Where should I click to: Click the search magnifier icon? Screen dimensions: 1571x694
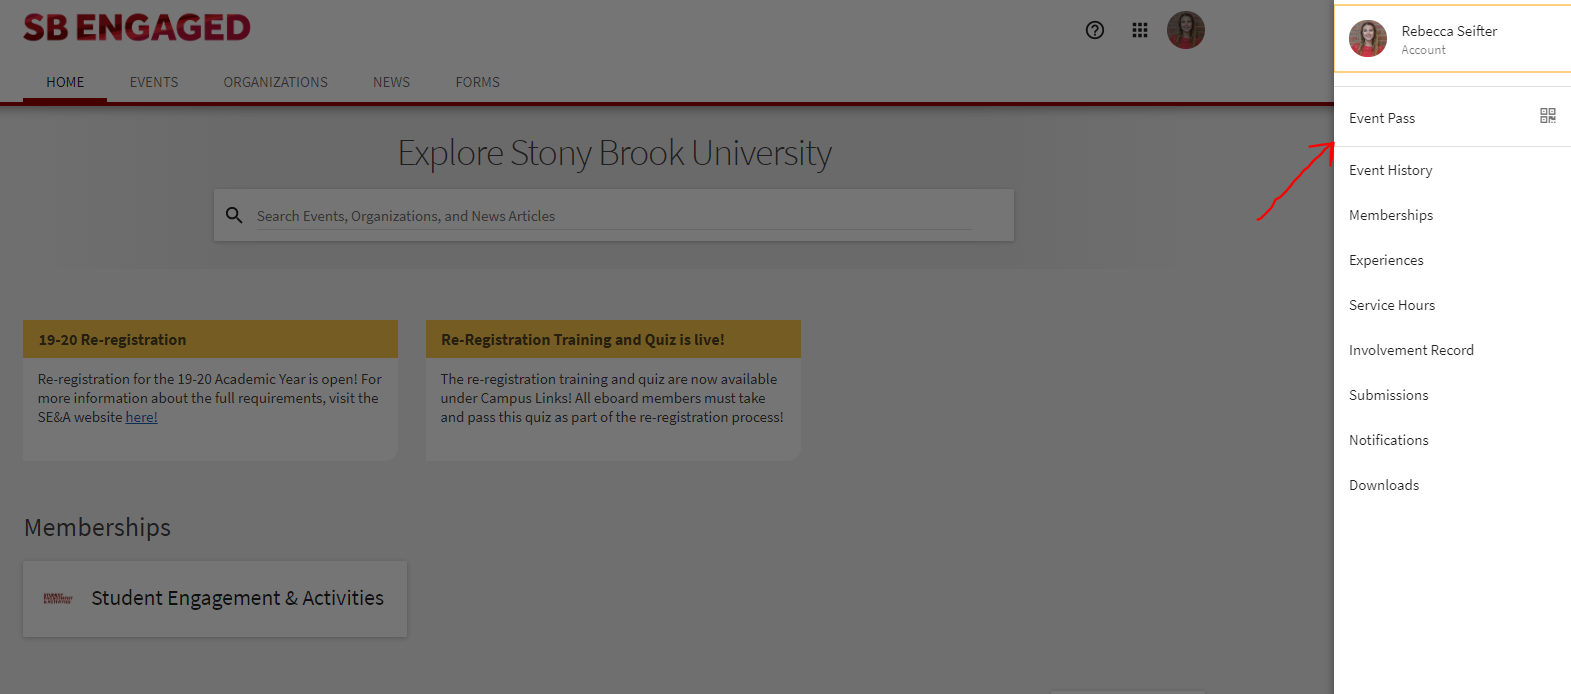234,215
